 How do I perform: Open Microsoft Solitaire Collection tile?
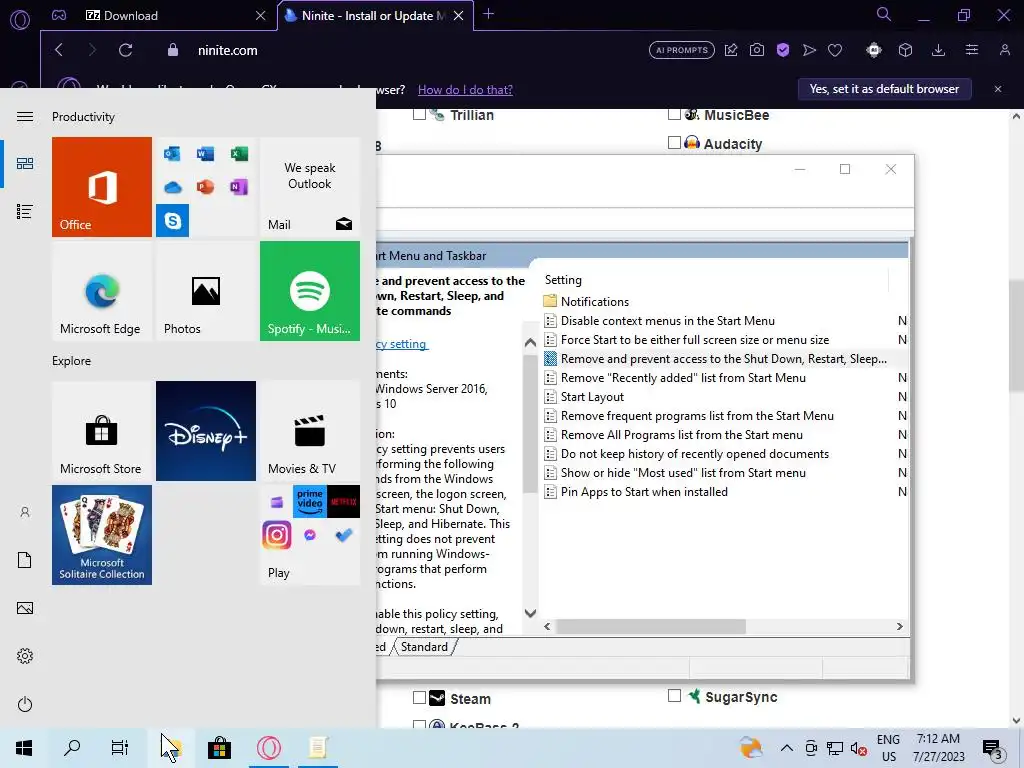coord(102,535)
